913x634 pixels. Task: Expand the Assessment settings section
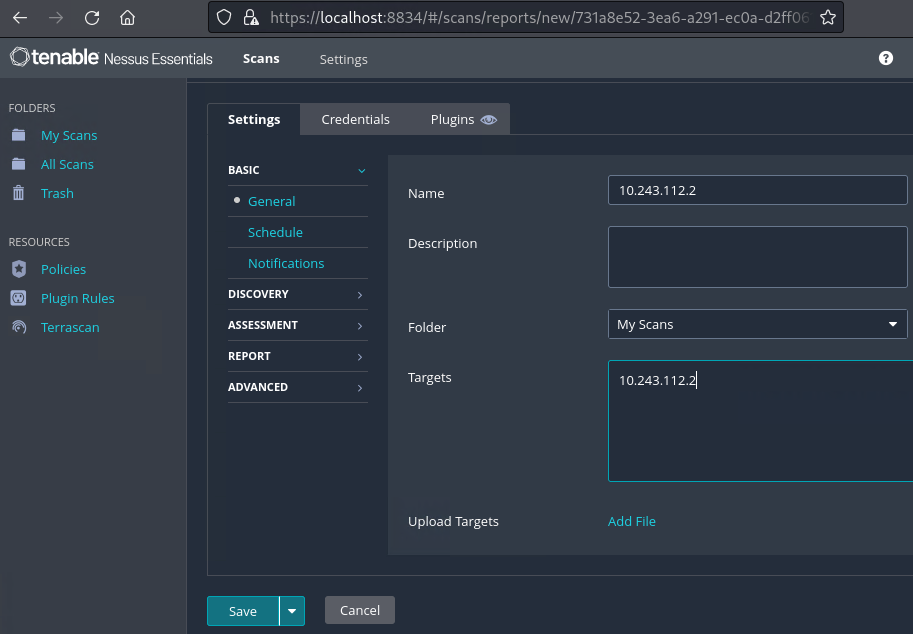pyautogui.click(x=297, y=325)
